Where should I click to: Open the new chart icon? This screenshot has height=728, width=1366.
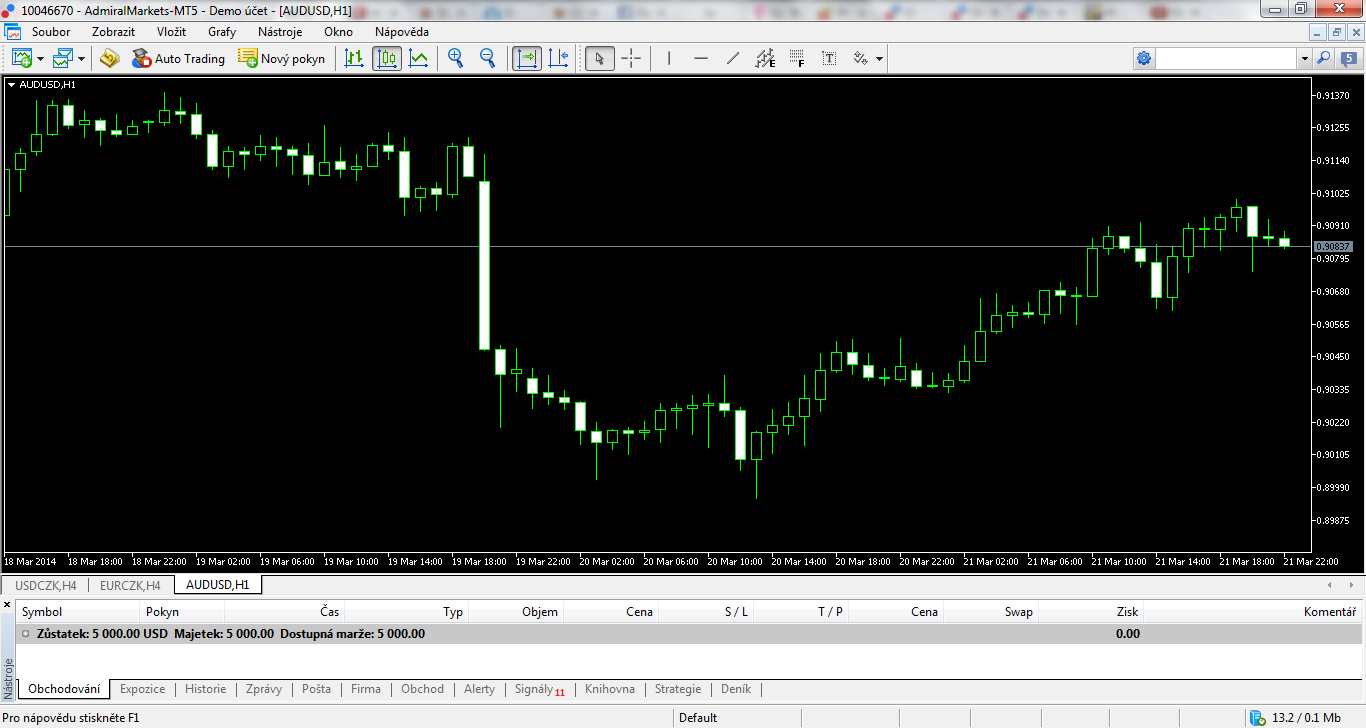(22, 58)
